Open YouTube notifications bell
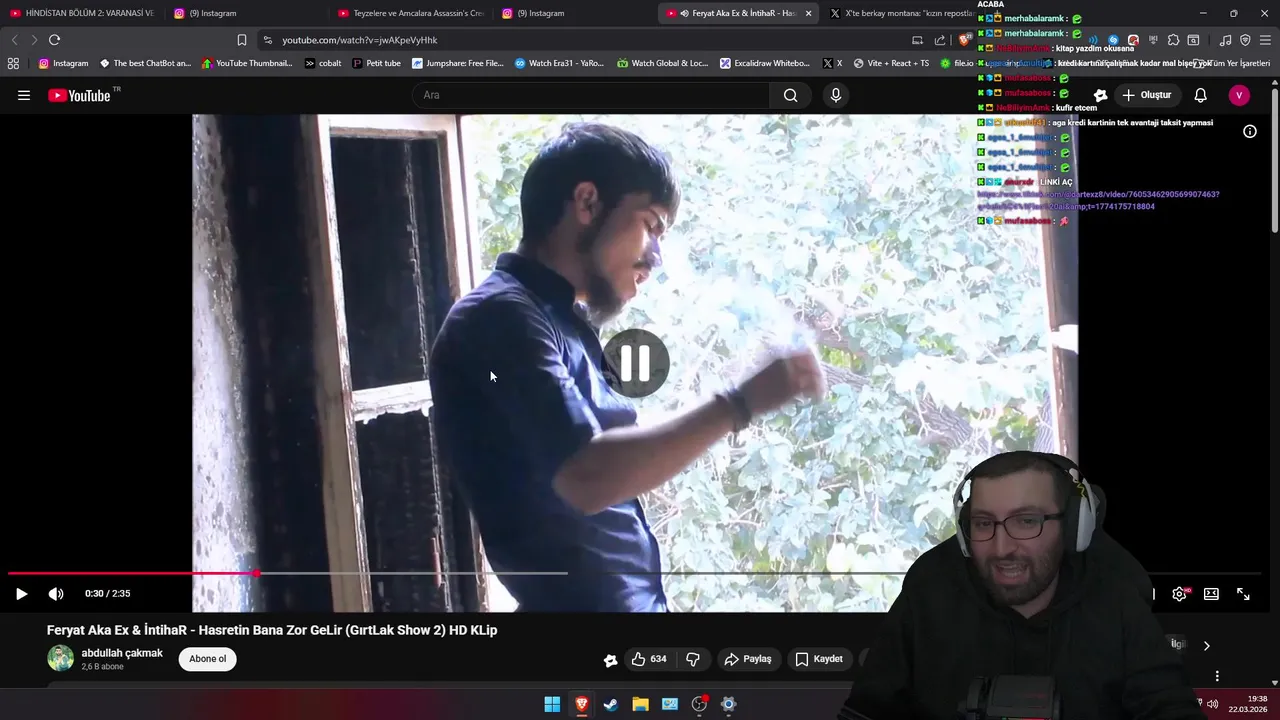The width and height of the screenshot is (1280, 720). [1200, 95]
